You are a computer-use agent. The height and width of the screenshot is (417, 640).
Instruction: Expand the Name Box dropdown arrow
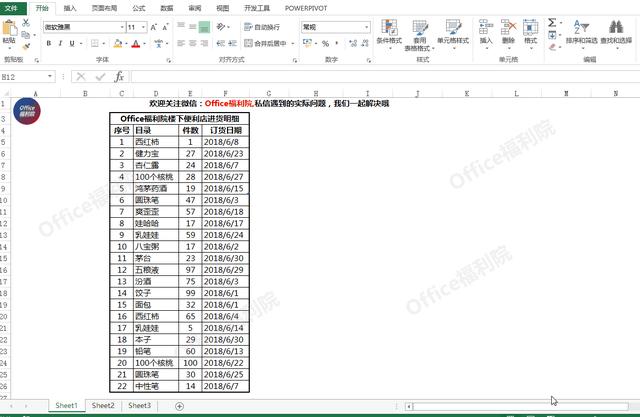[50, 76]
